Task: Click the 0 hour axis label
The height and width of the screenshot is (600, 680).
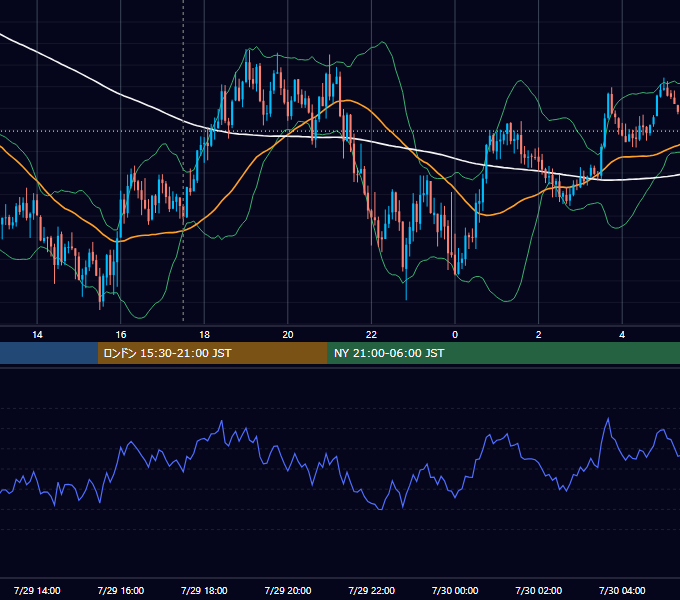Action: [x=455, y=335]
